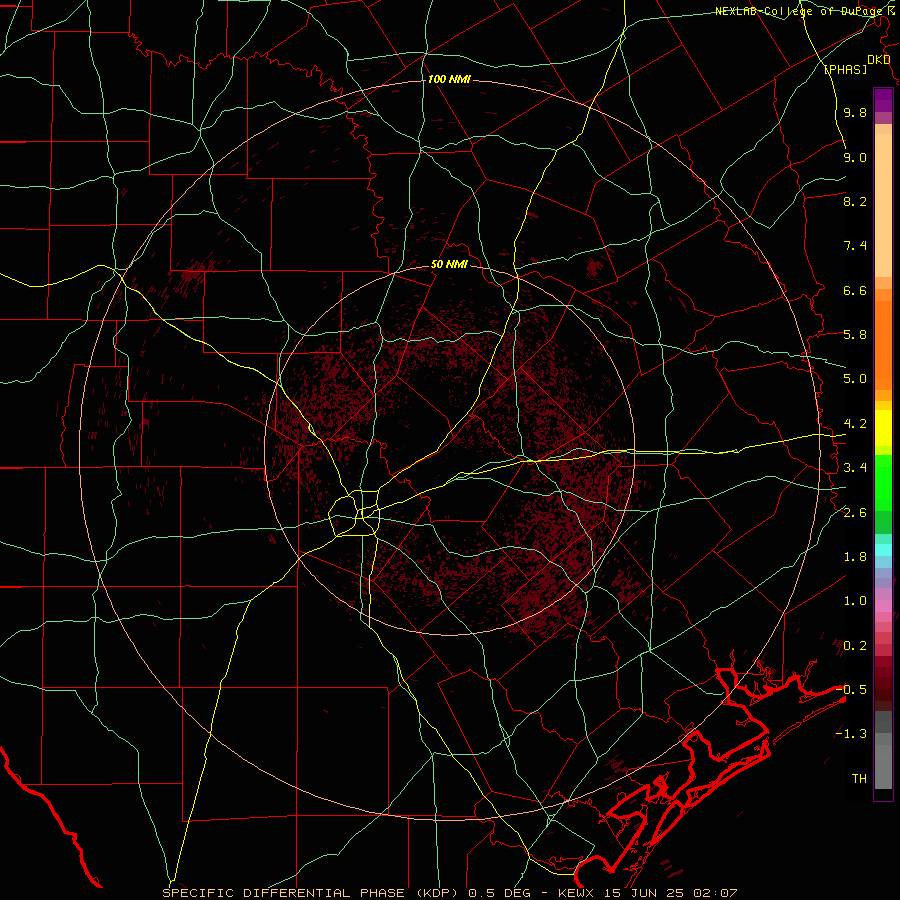The height and width of the screenshot is (900, 900).
Task: Click the 50 NMI range ring label
Action: point(449,264)
